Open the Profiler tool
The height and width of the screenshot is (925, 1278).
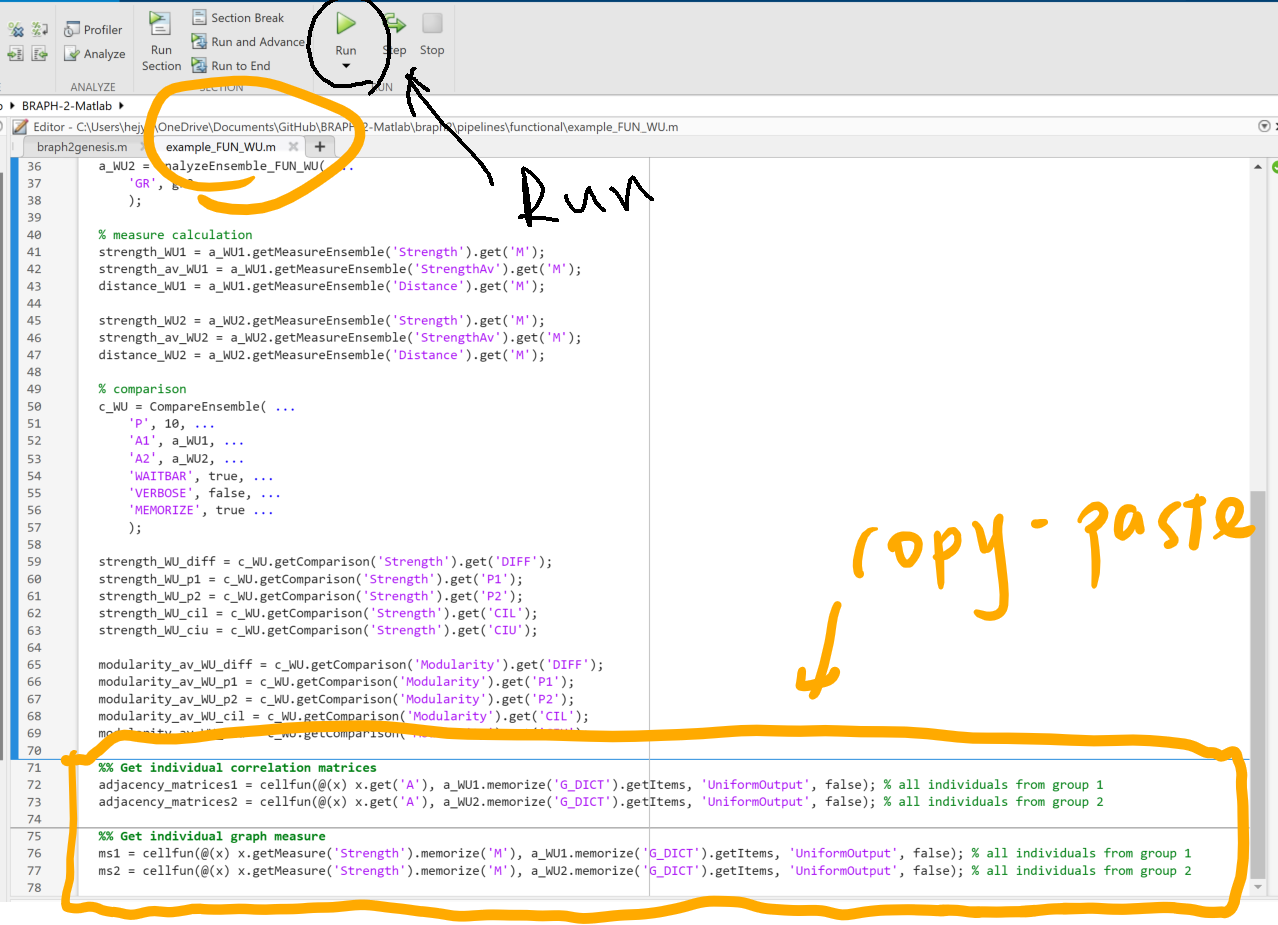(x=93, y=30)
